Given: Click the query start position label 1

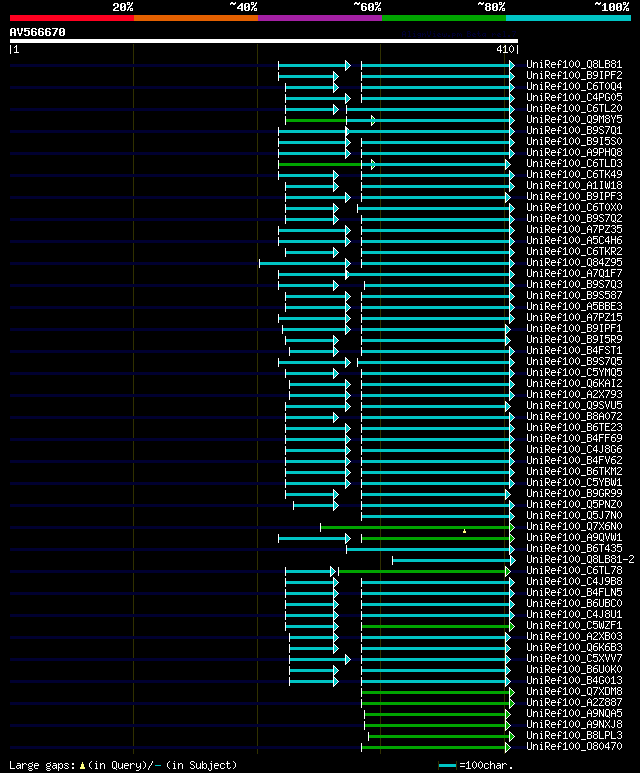Looking at the screenshot, I should click(16, 49).
